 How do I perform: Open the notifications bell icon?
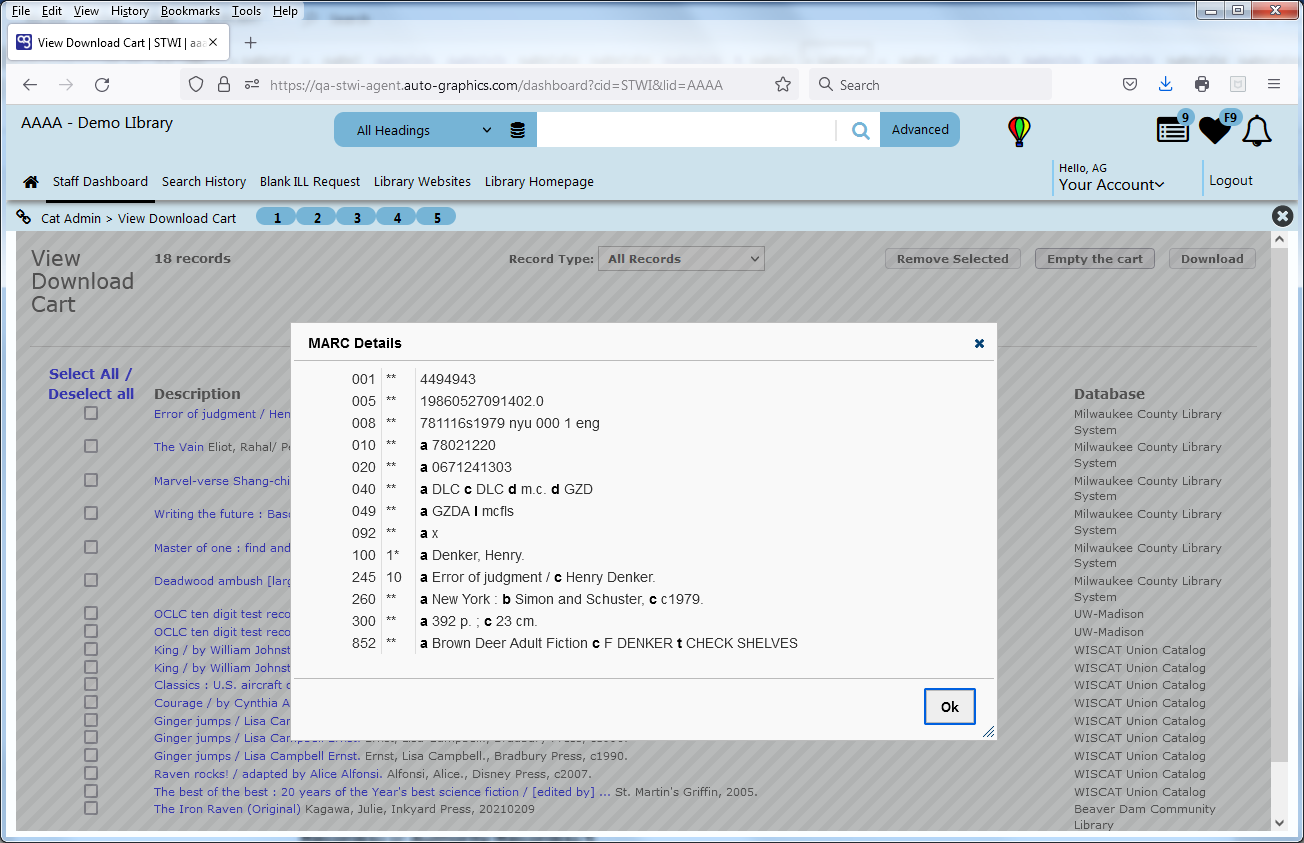tap(1257, 131)
